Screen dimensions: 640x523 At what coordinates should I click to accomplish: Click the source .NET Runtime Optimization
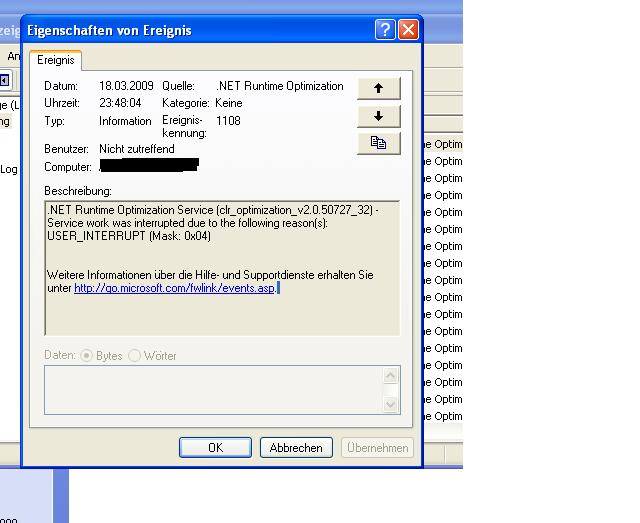(280, 86)
